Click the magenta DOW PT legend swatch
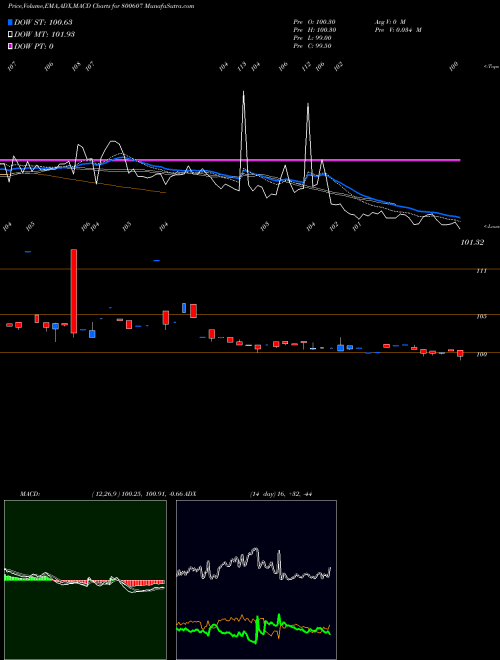 click(10, 46)
